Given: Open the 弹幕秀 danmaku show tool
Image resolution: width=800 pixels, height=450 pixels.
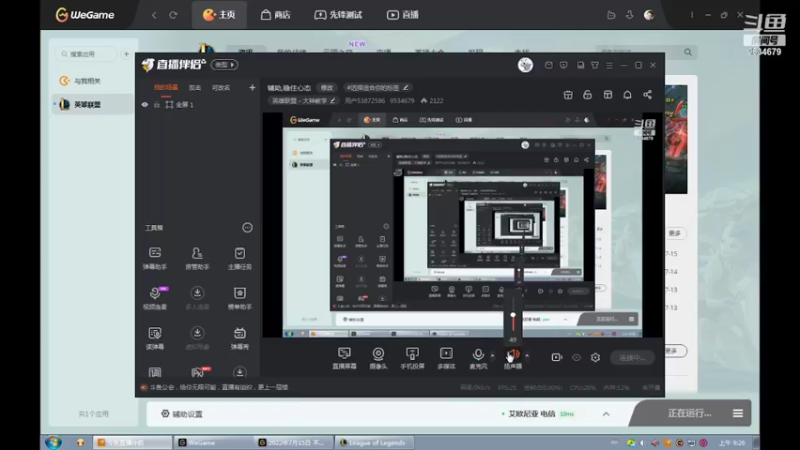Looking at the screenshot, I should point(239,338).
